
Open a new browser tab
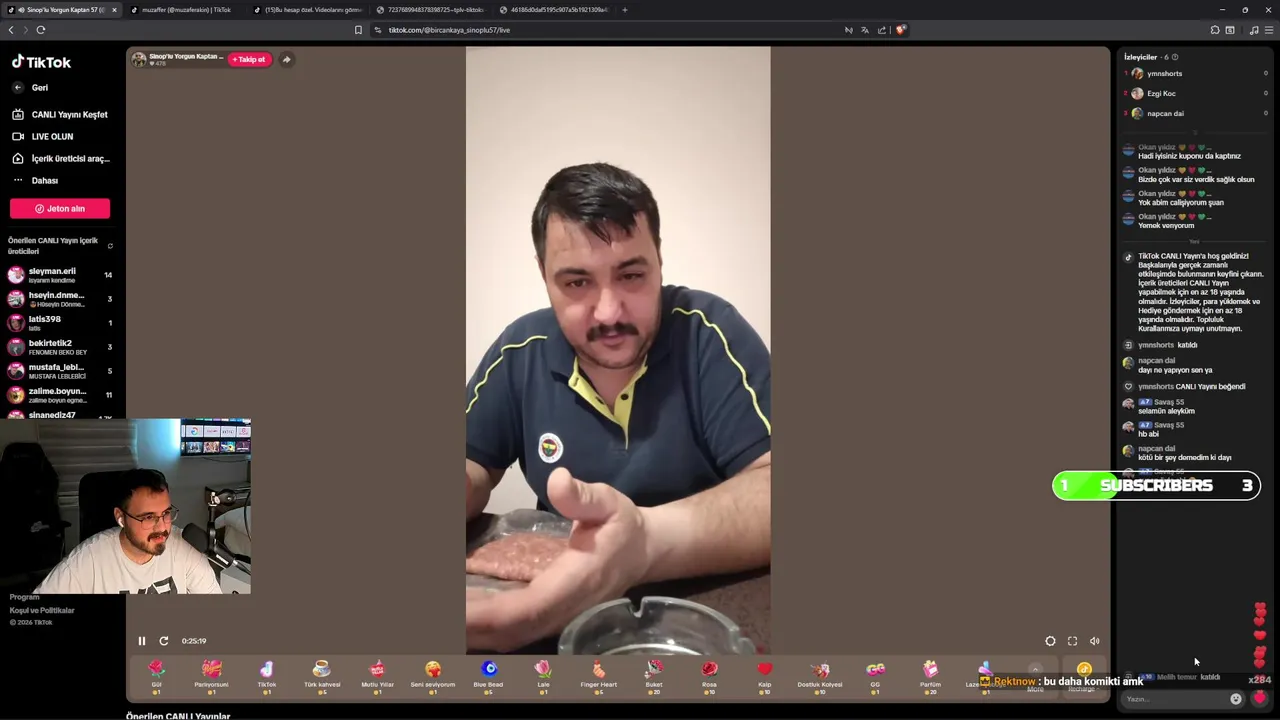point(625,10)
